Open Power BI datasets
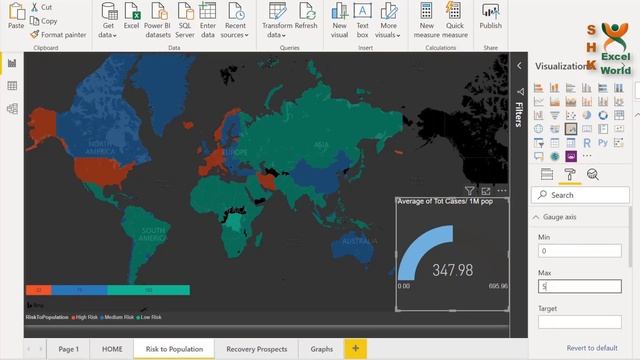This screenshot has width=640, height=360. (158, 20)
